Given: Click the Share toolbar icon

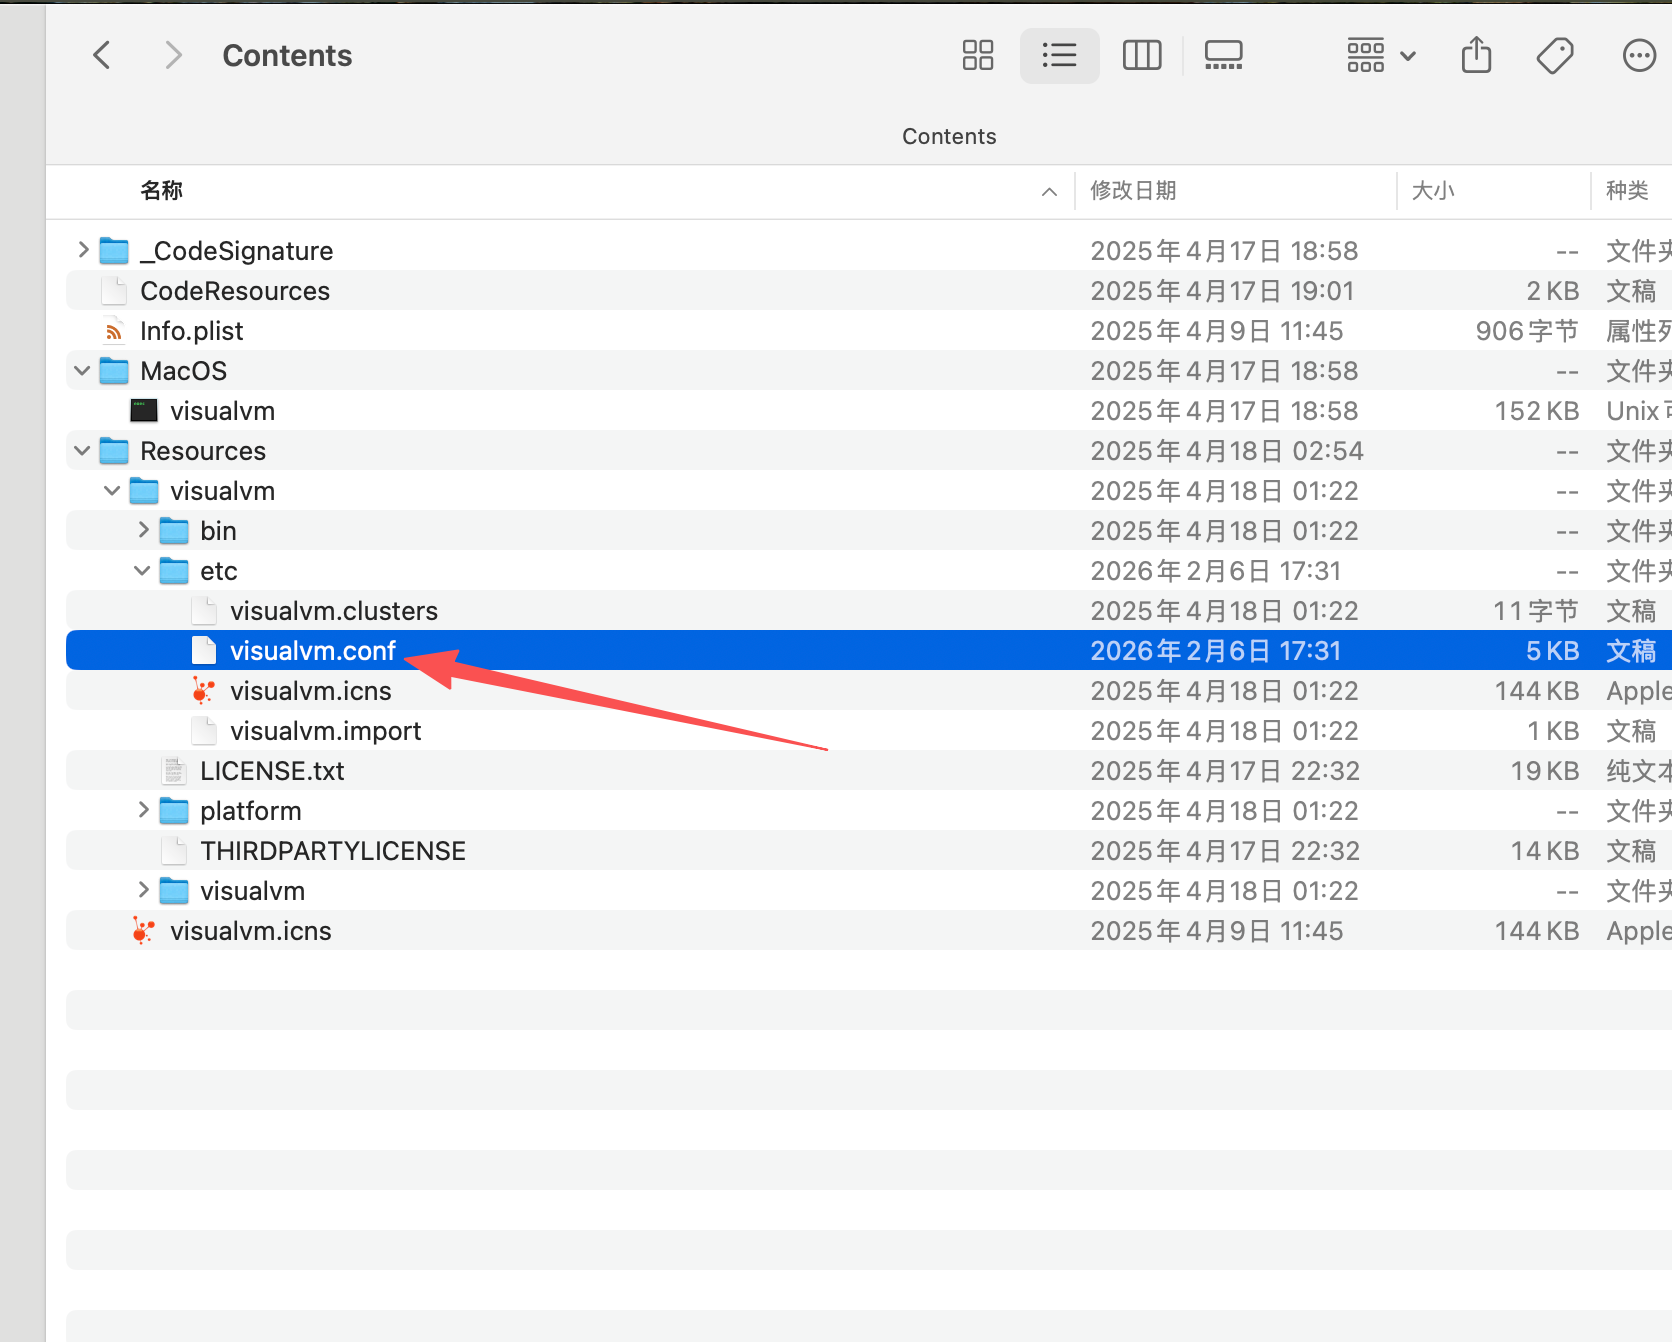Looking at the screenshot, I should pyautogui.click(x=1476, y=55).
